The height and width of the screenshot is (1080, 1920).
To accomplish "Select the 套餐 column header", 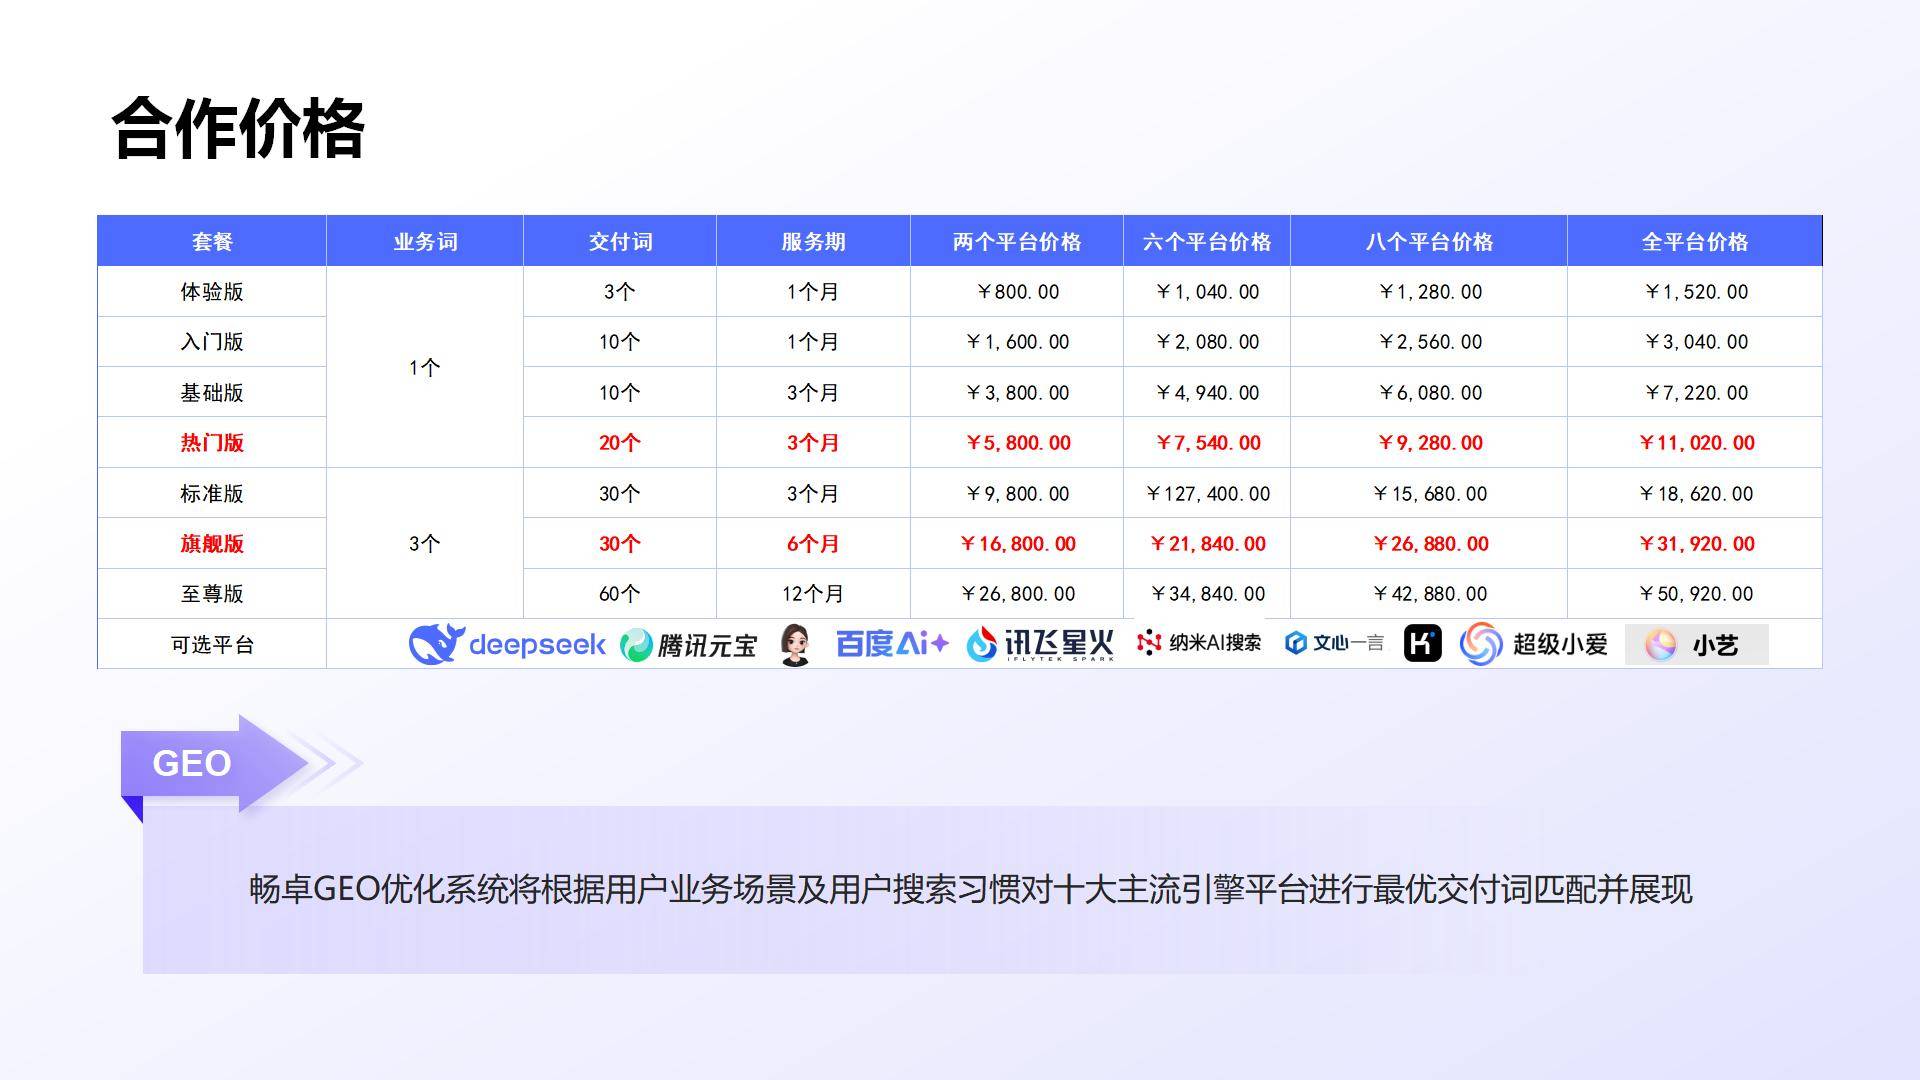I will click(212, 241).
